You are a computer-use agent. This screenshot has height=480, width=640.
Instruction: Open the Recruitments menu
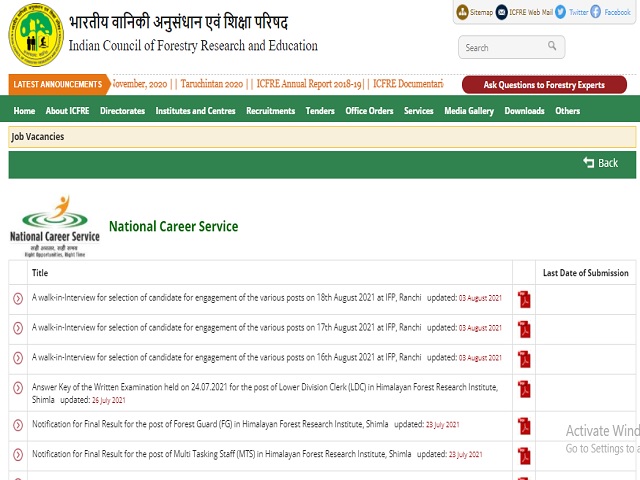270,111
